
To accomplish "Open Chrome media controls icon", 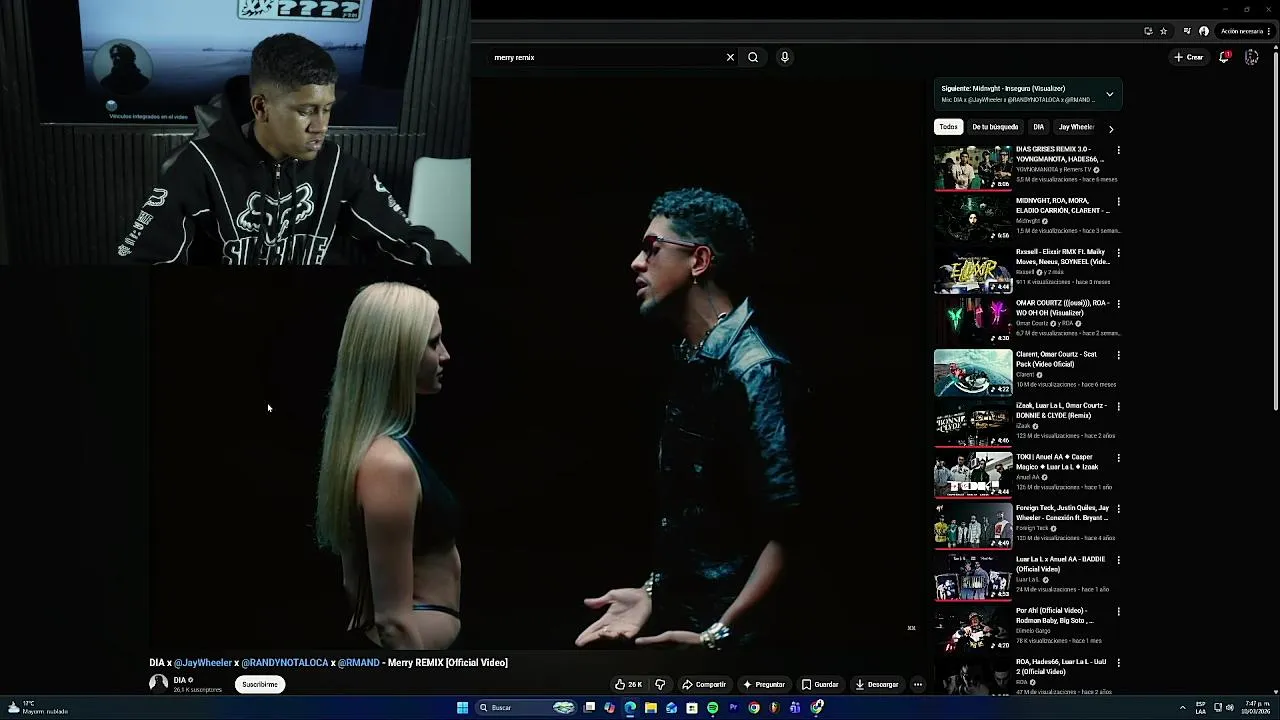I will [1187, 31].
